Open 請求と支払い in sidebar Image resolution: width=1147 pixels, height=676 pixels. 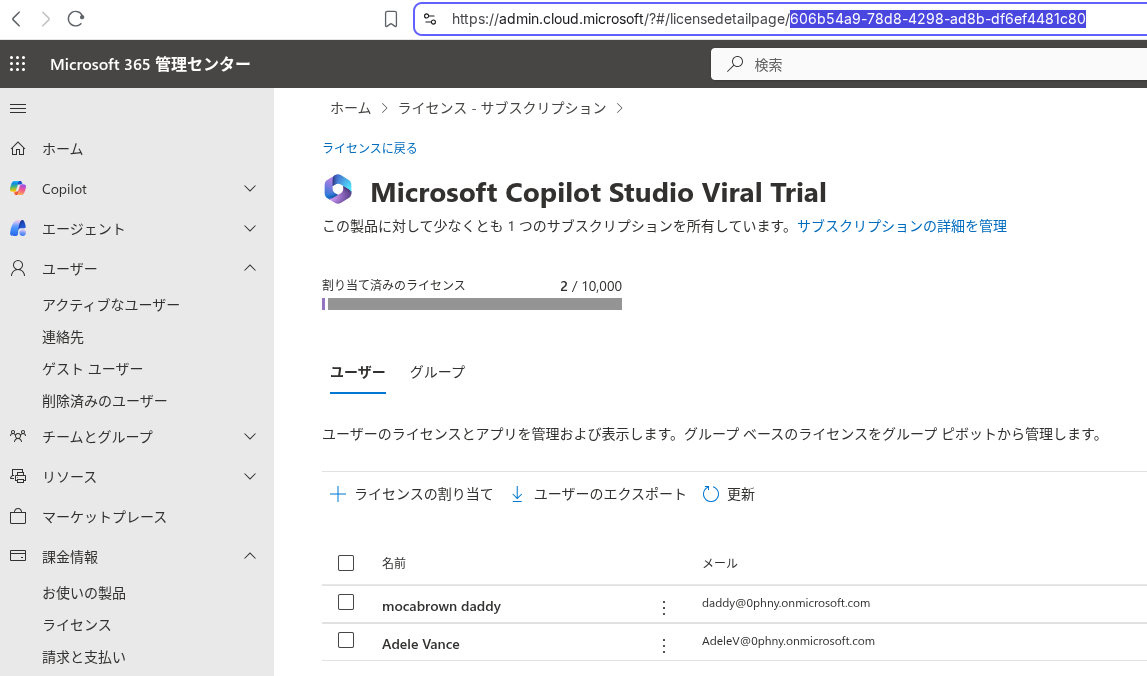pos(84,657)
